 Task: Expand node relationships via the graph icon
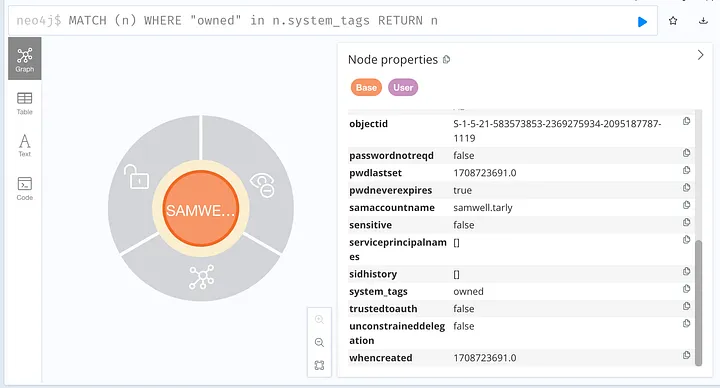[x=202, y=277]
